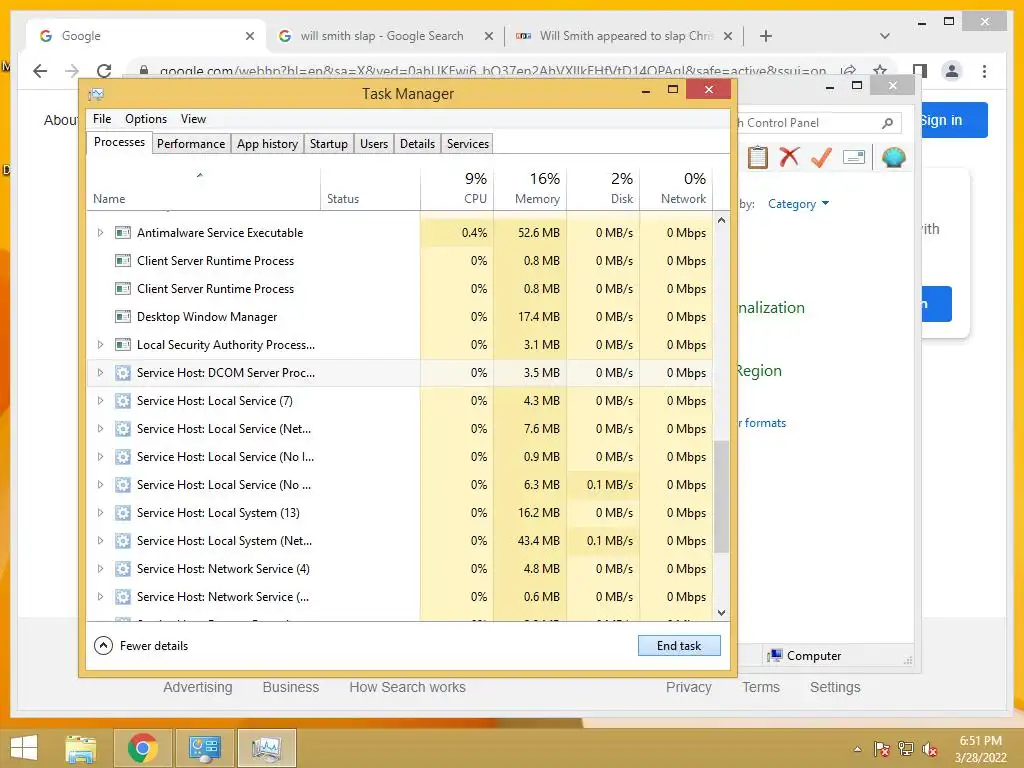Open the Chrome profile avatar menu

pyautogui.click(x=952, y=71)
